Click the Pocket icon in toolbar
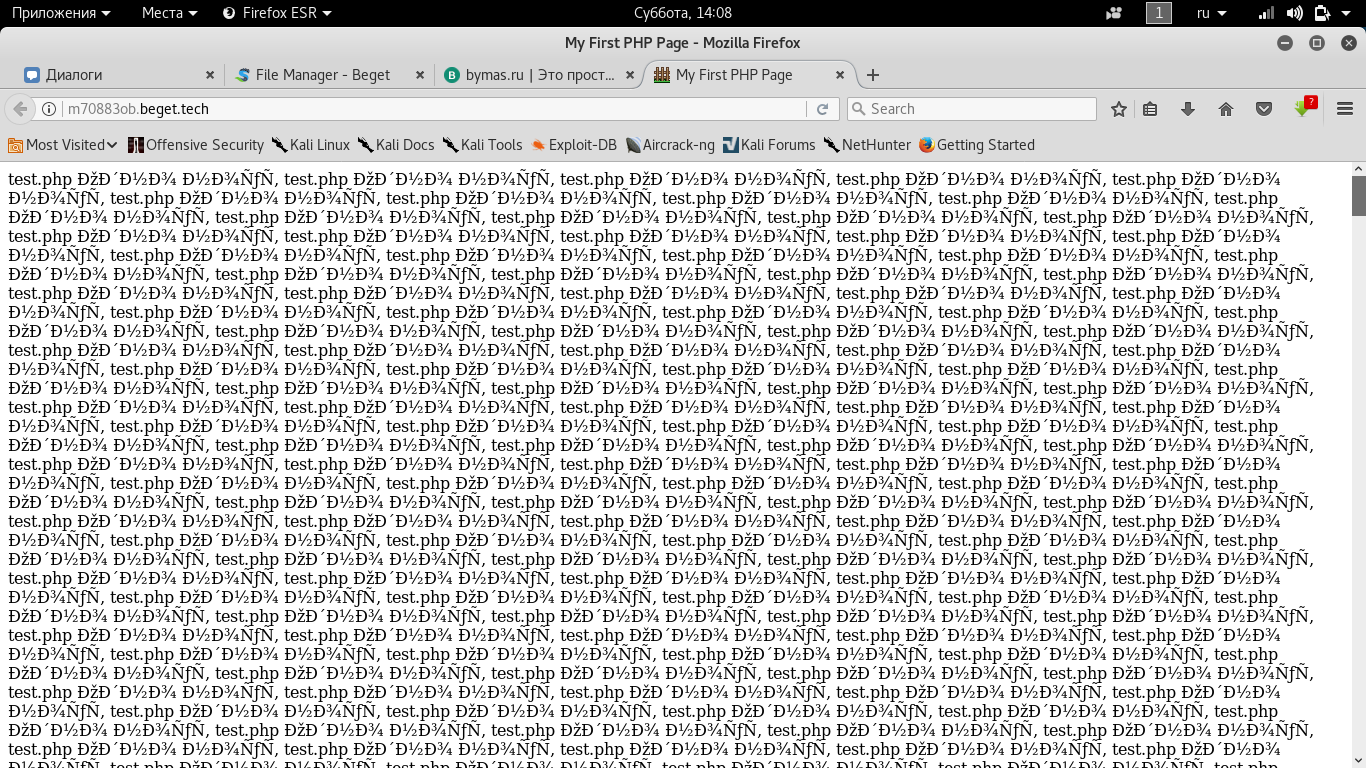The width and height of the screenshot is (1366, 768). (x=1264, y=109)
